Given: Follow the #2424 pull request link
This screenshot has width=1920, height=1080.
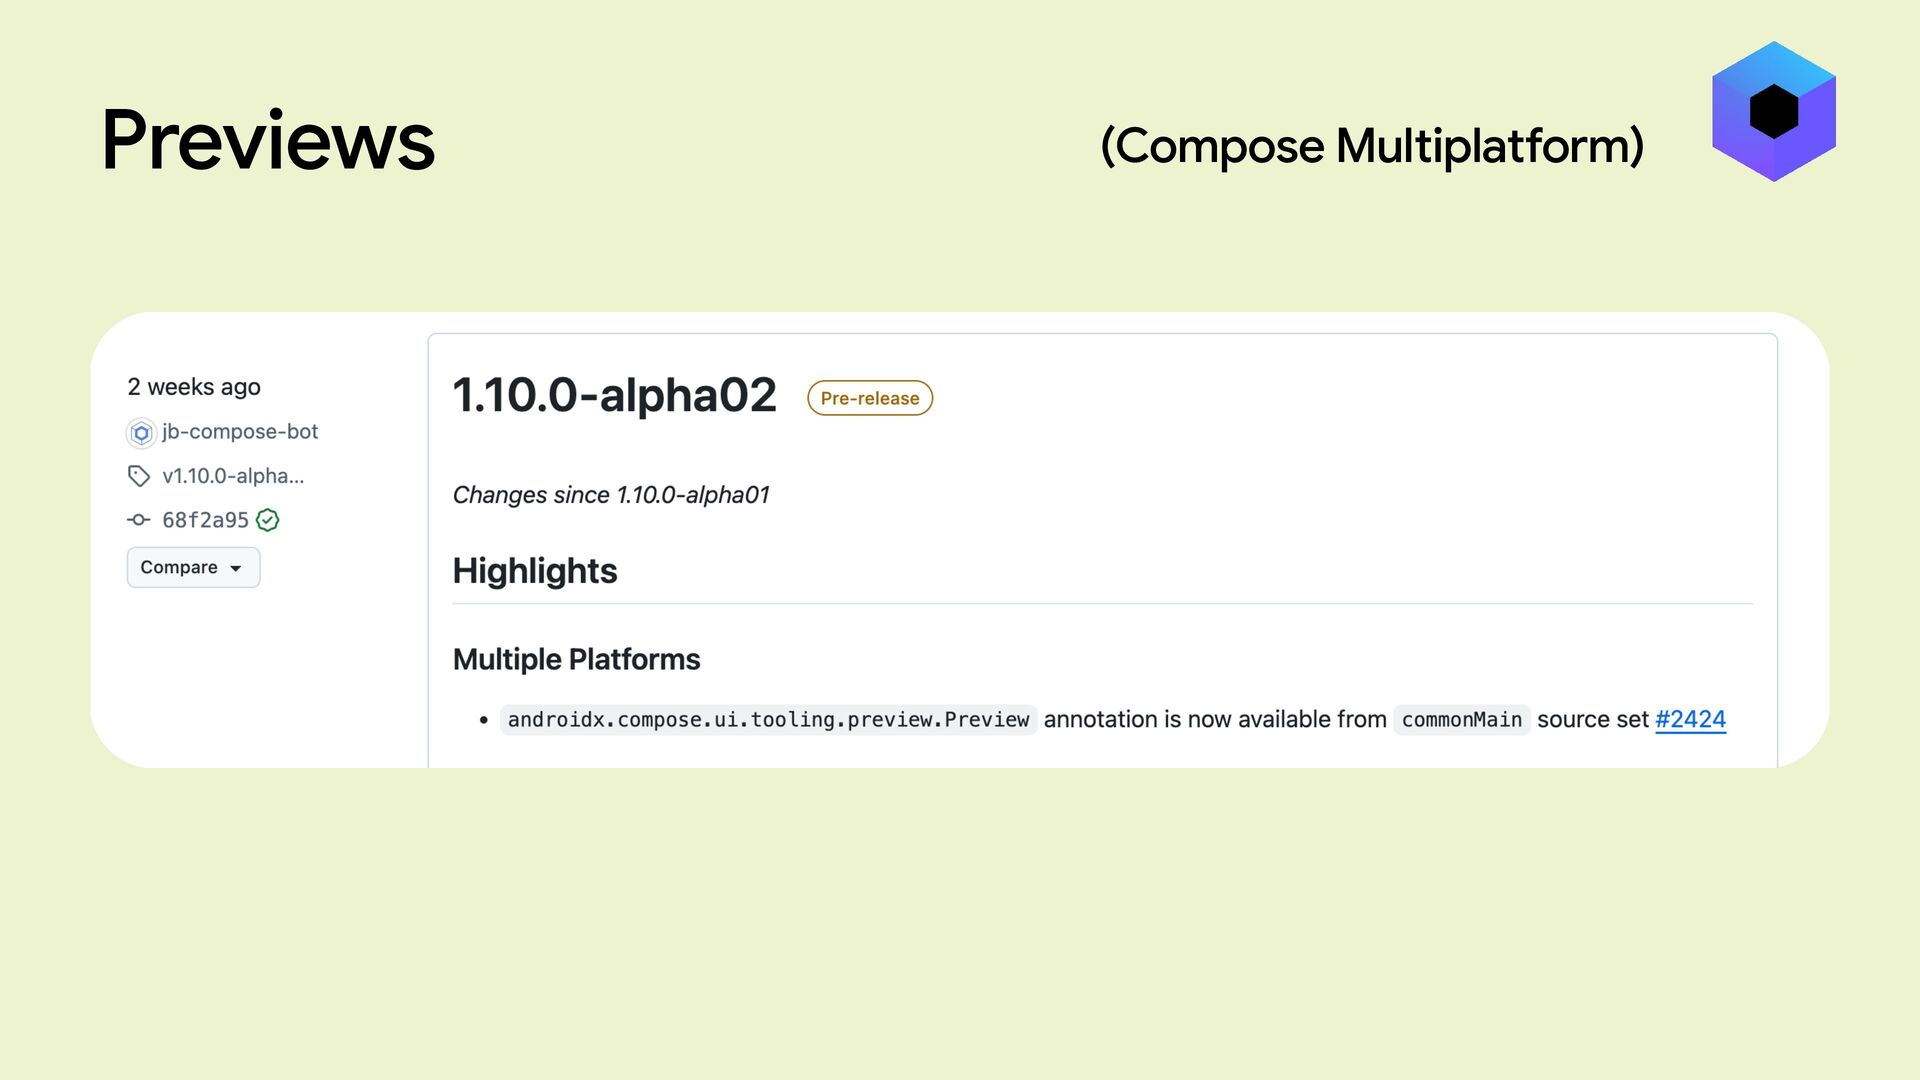Looking at the screenshot, I should pos(1690,719).
